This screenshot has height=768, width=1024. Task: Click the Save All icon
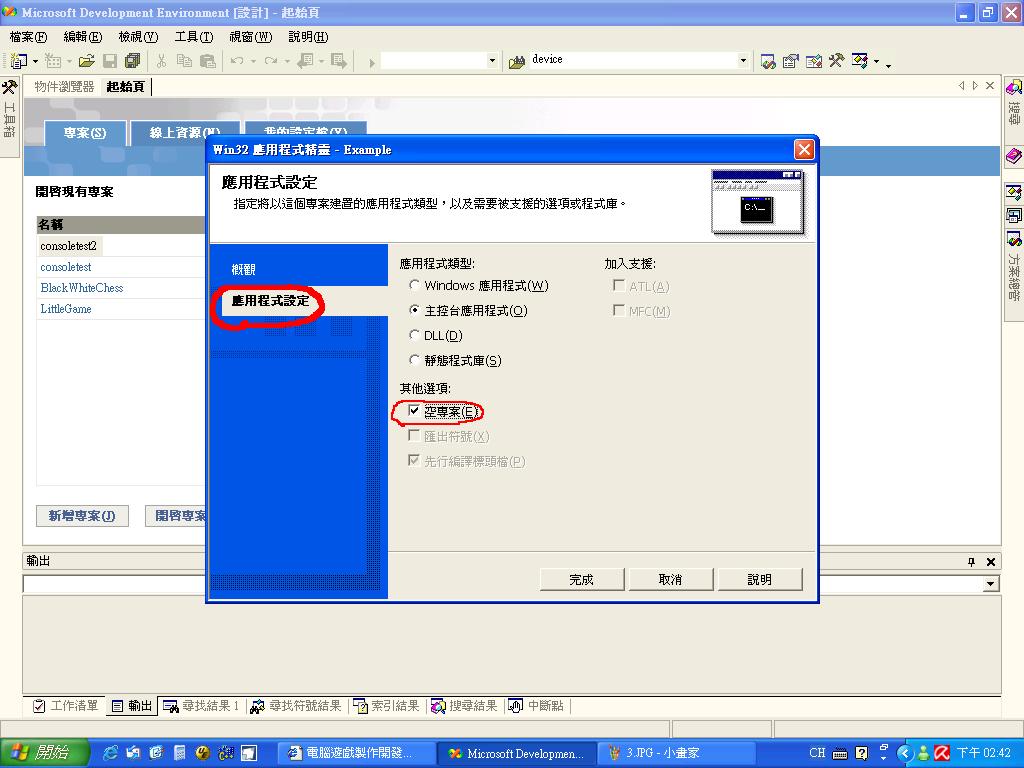coord(133,61)
